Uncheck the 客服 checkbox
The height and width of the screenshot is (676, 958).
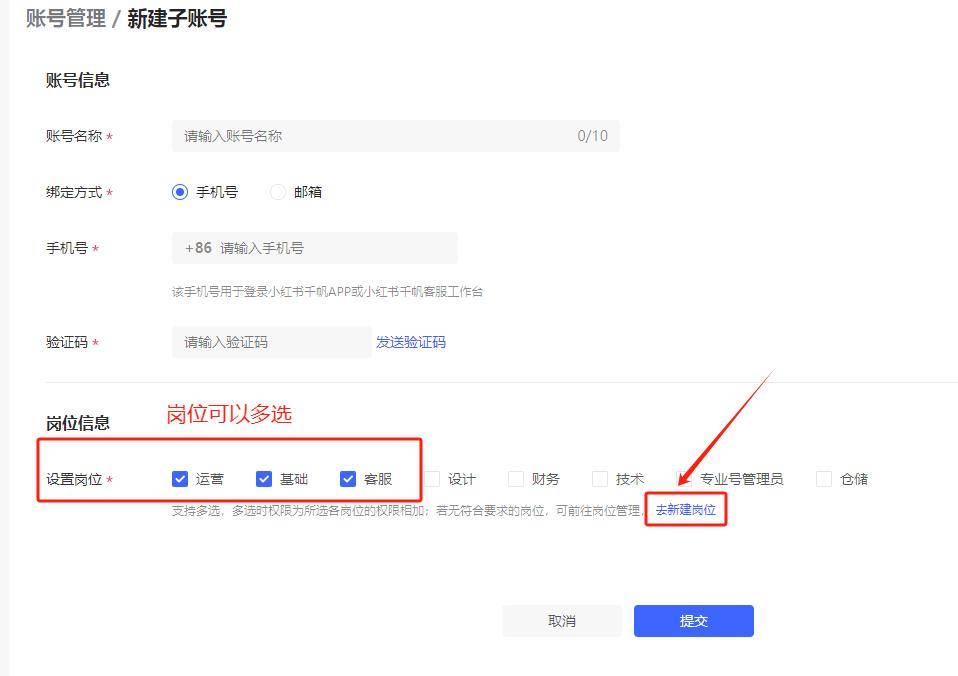348,479
